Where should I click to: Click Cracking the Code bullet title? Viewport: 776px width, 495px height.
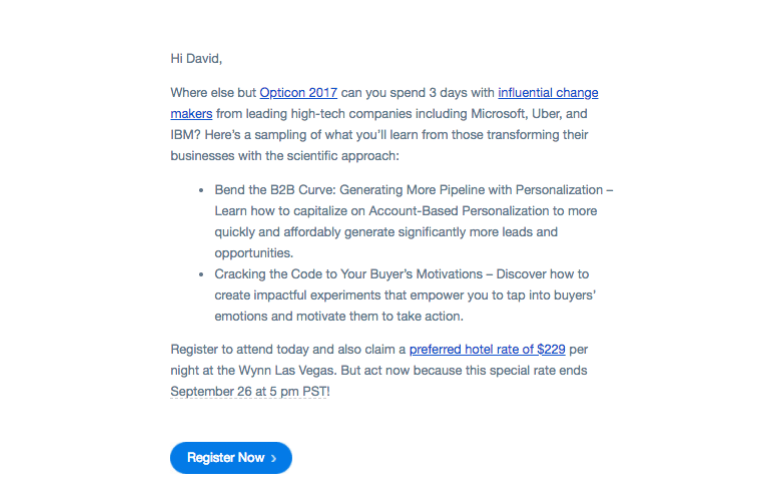tap(348, 274)
